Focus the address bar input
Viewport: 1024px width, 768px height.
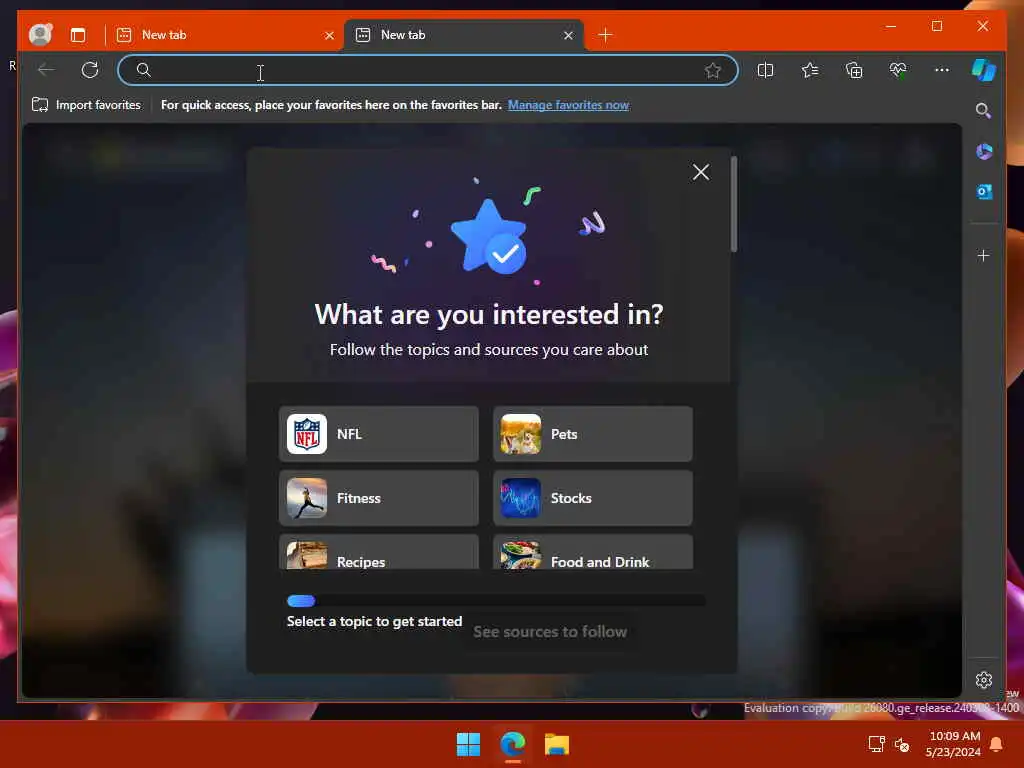tap(428, 70)
